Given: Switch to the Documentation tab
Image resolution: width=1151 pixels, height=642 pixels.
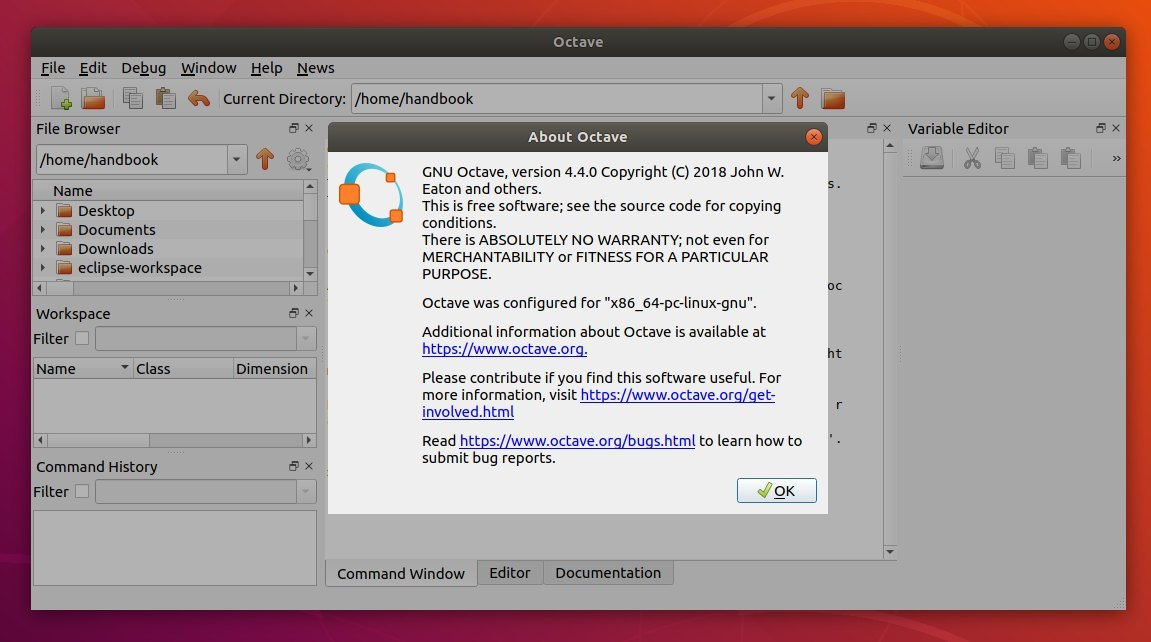Looking at the screenshot, I should (608, 573).
